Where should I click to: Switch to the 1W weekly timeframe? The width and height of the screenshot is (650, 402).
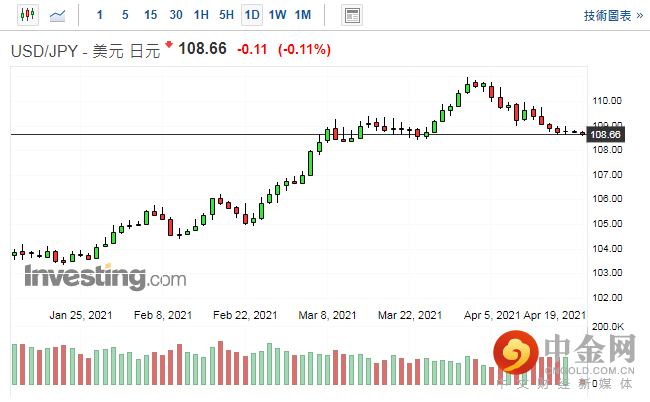(x=277, y=15)
